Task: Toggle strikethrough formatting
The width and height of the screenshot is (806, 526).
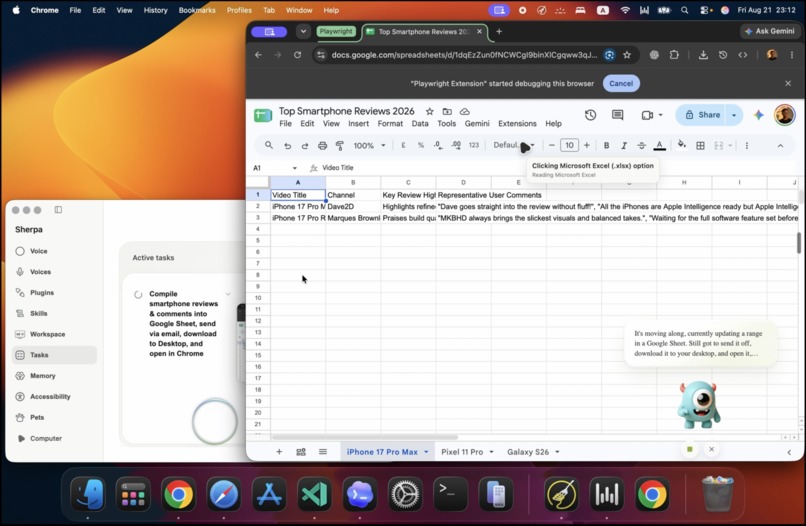Action: click(x=642, y=146)
